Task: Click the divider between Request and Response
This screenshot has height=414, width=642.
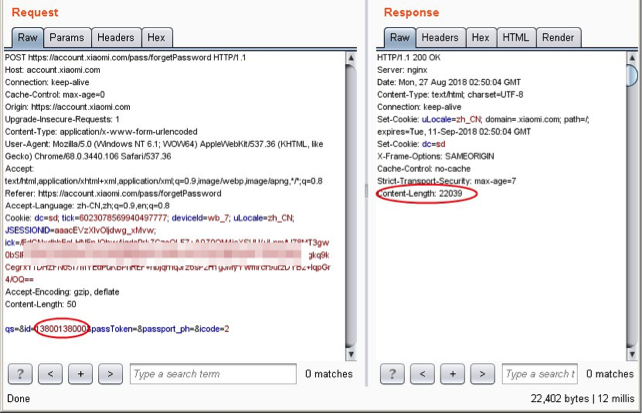Action: [369, 190]
